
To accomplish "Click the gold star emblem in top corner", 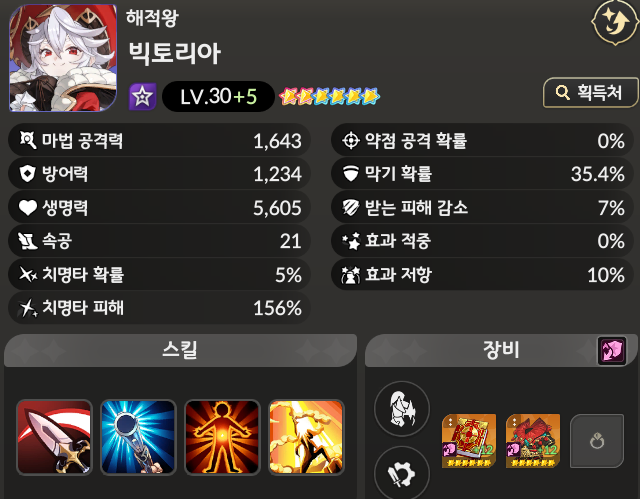I will coord(615,21).
